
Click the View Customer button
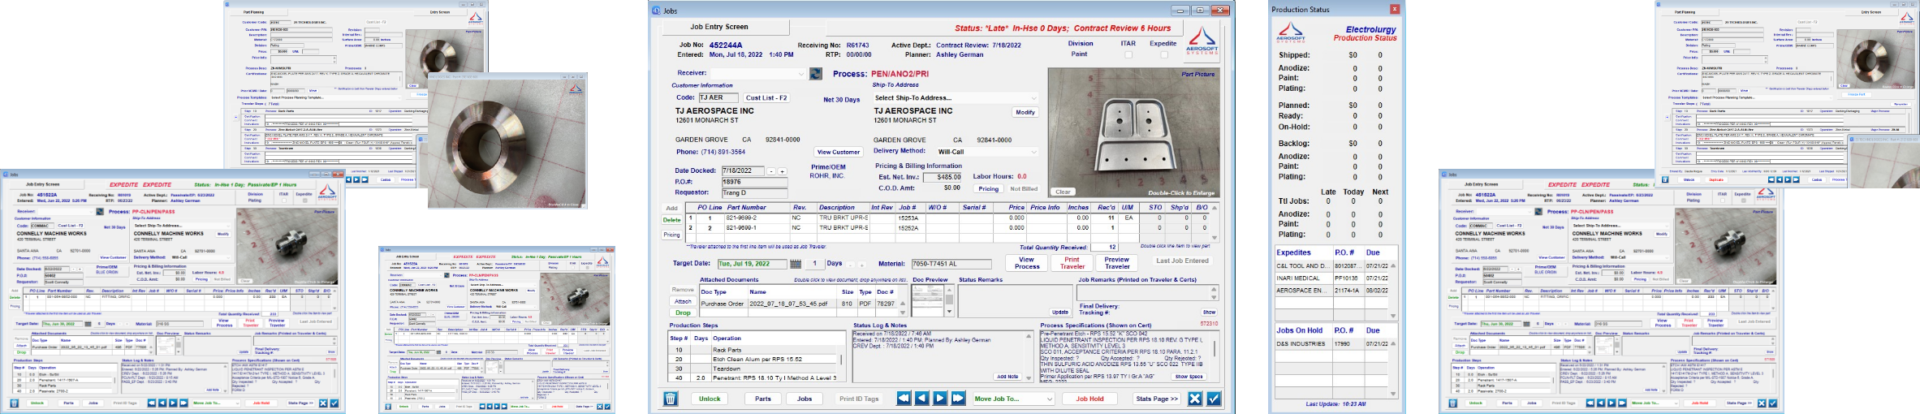pyautogui.click(x=839, y=152)
